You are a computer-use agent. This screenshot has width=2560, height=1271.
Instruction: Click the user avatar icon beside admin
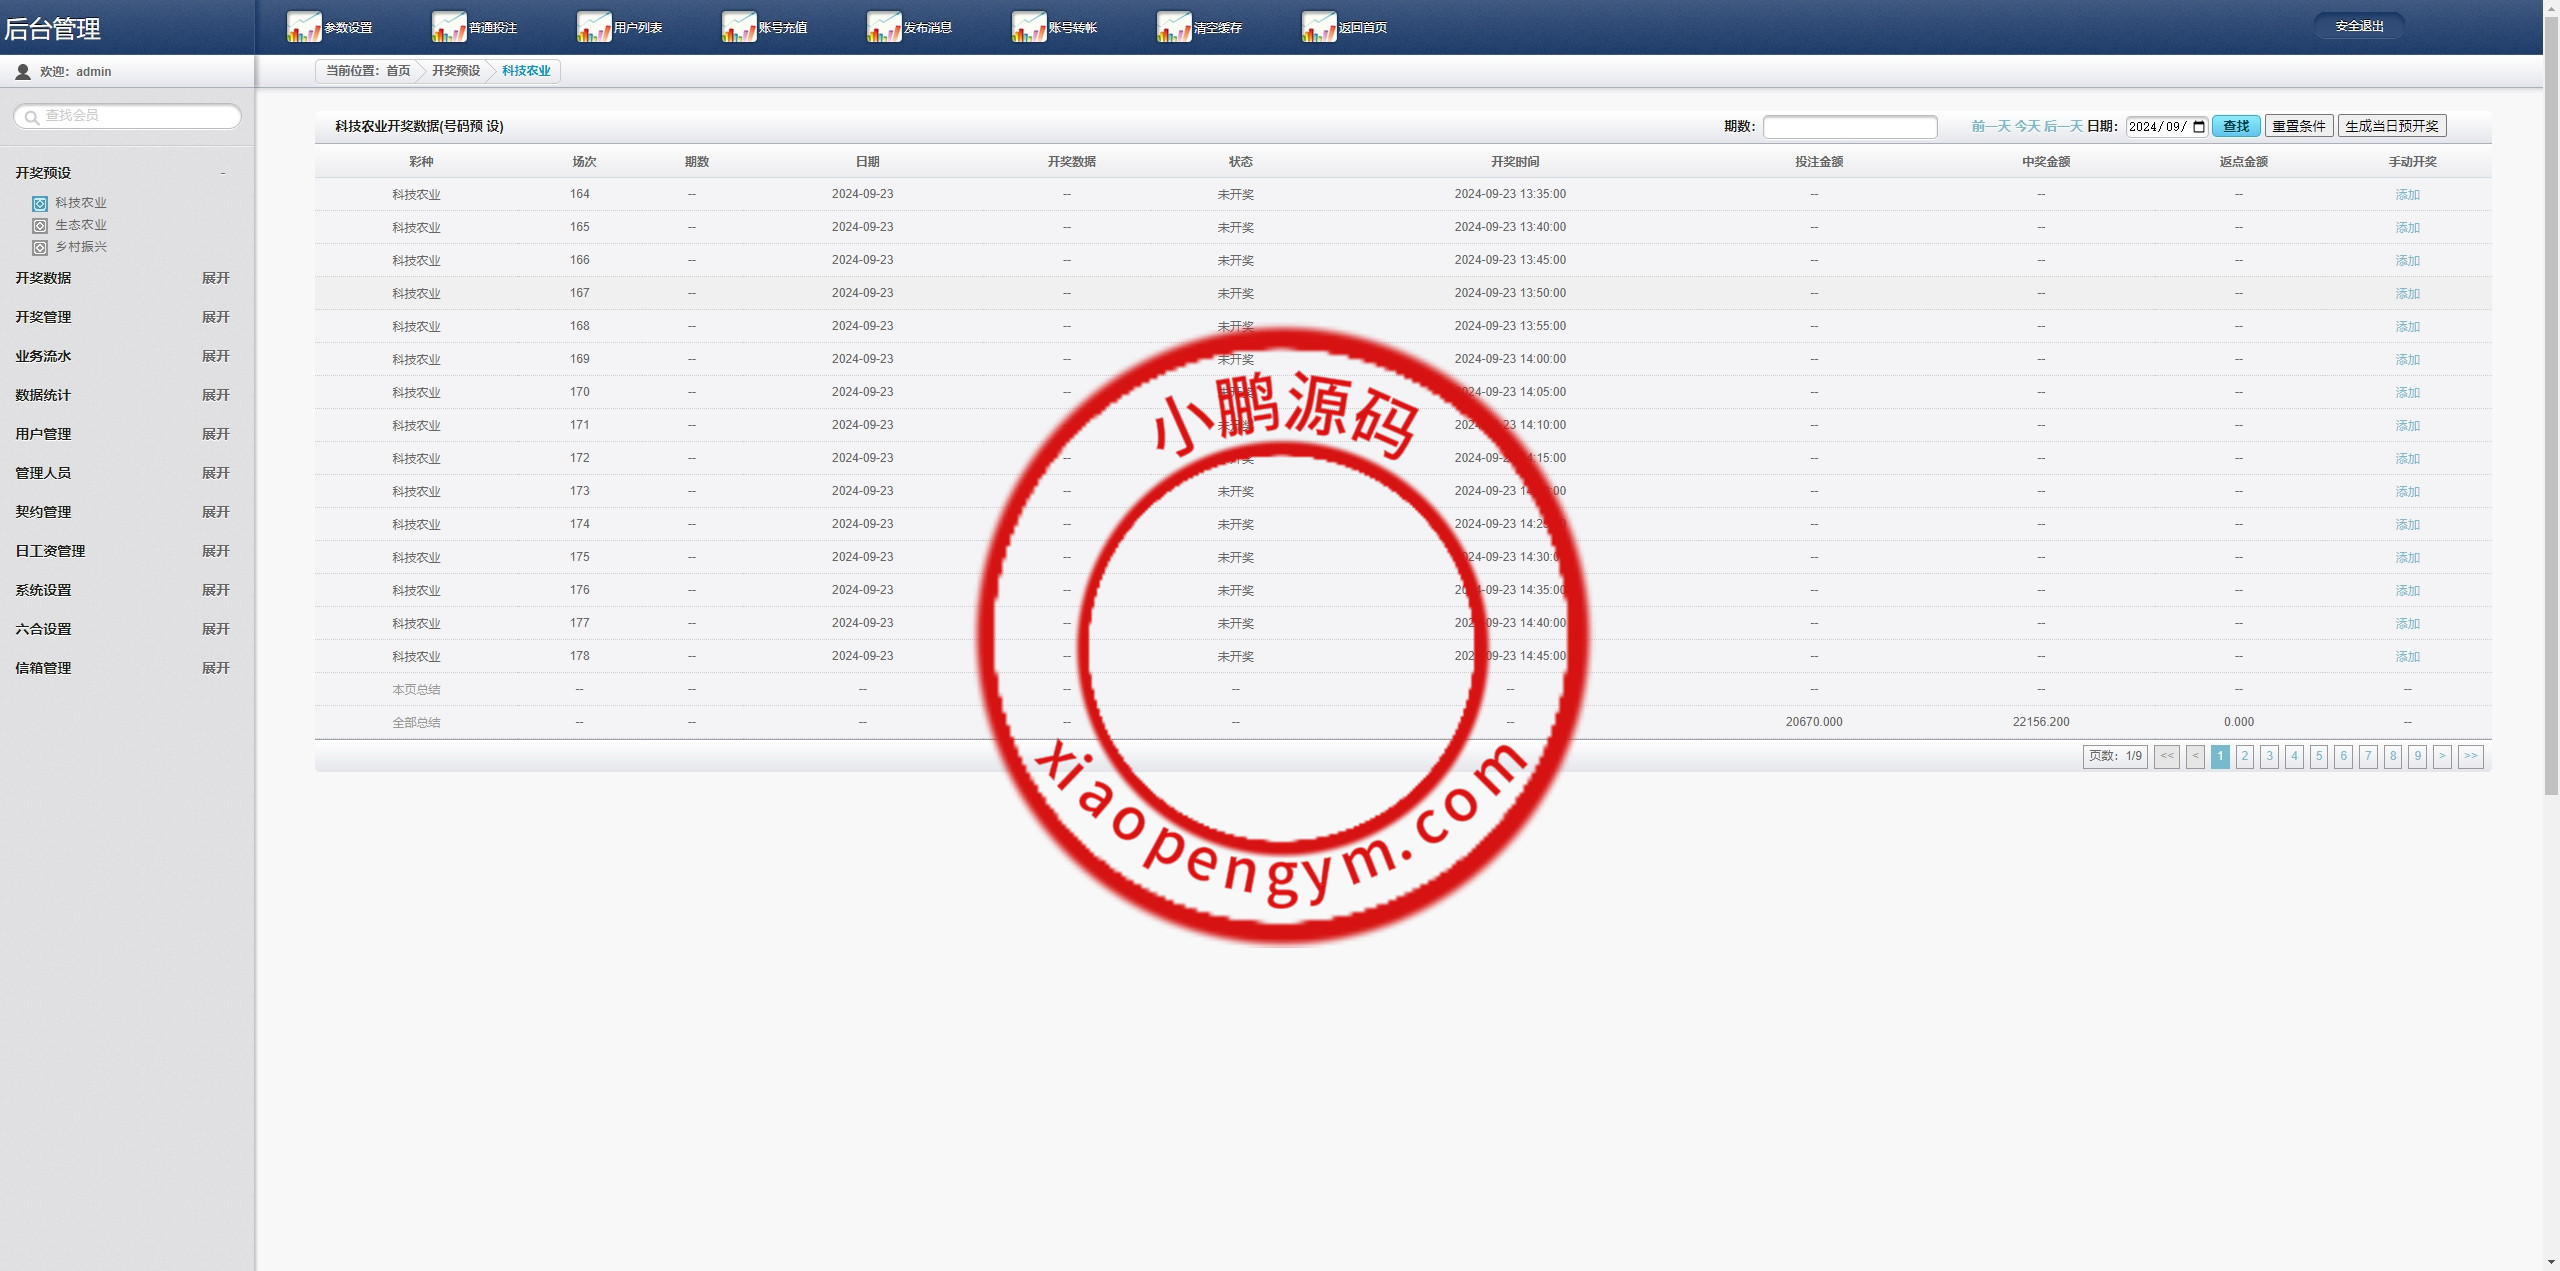click(23, 72)
